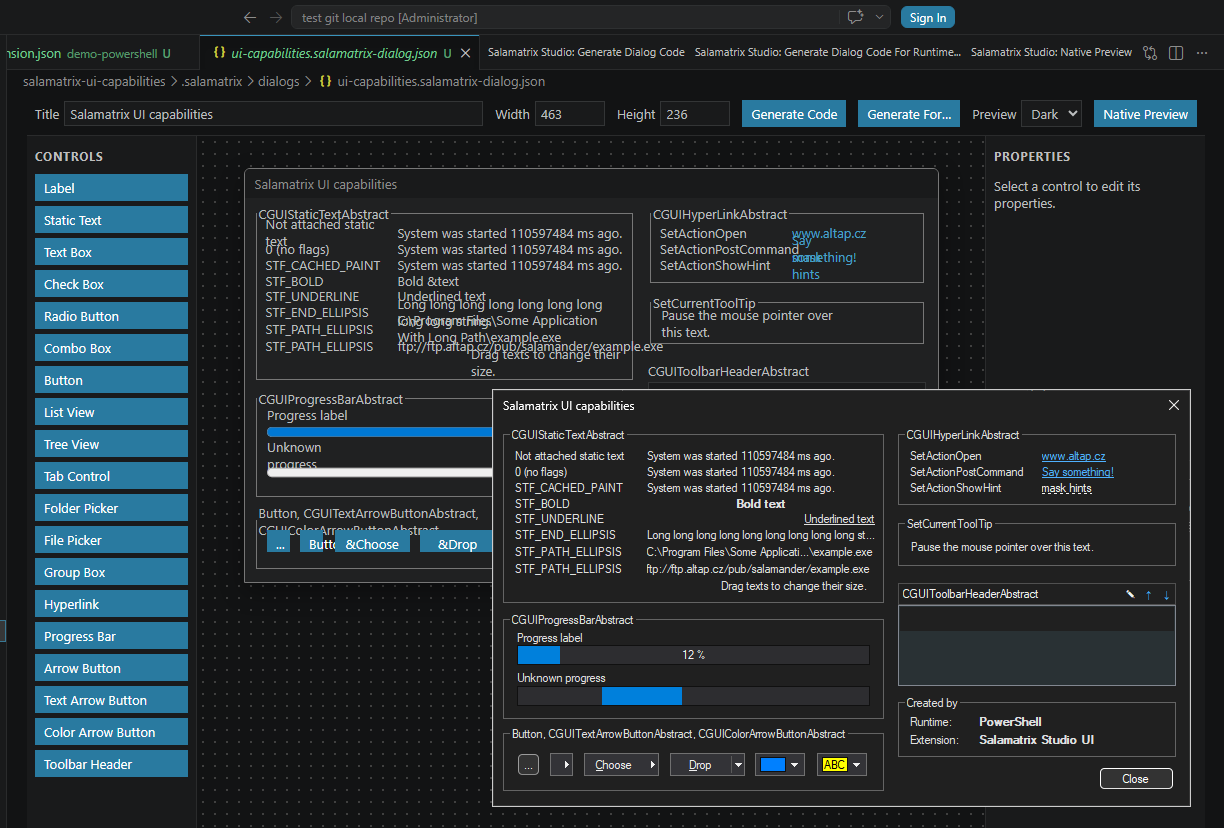1224x828 pixels.
Task: Click mask hints link in preview dialog
Action: tap(1066, 488)
